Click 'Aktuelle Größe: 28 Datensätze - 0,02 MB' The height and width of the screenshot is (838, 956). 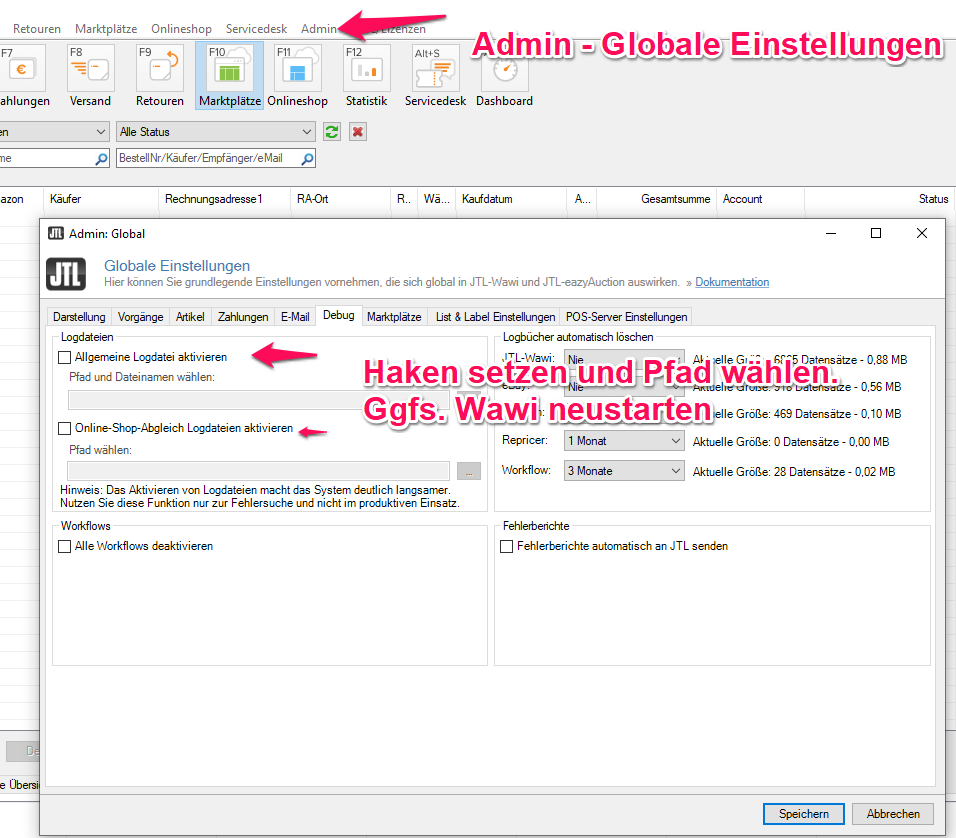794,472
